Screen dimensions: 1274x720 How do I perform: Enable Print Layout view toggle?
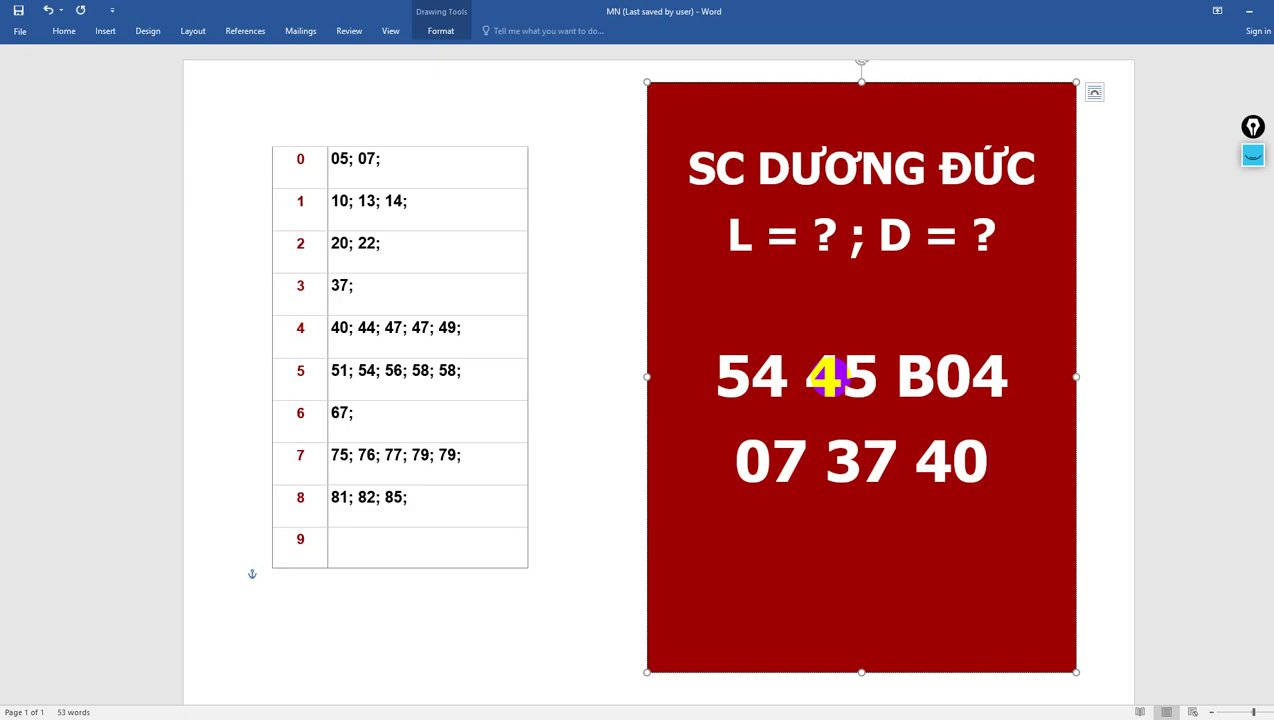pos(1166,712)
